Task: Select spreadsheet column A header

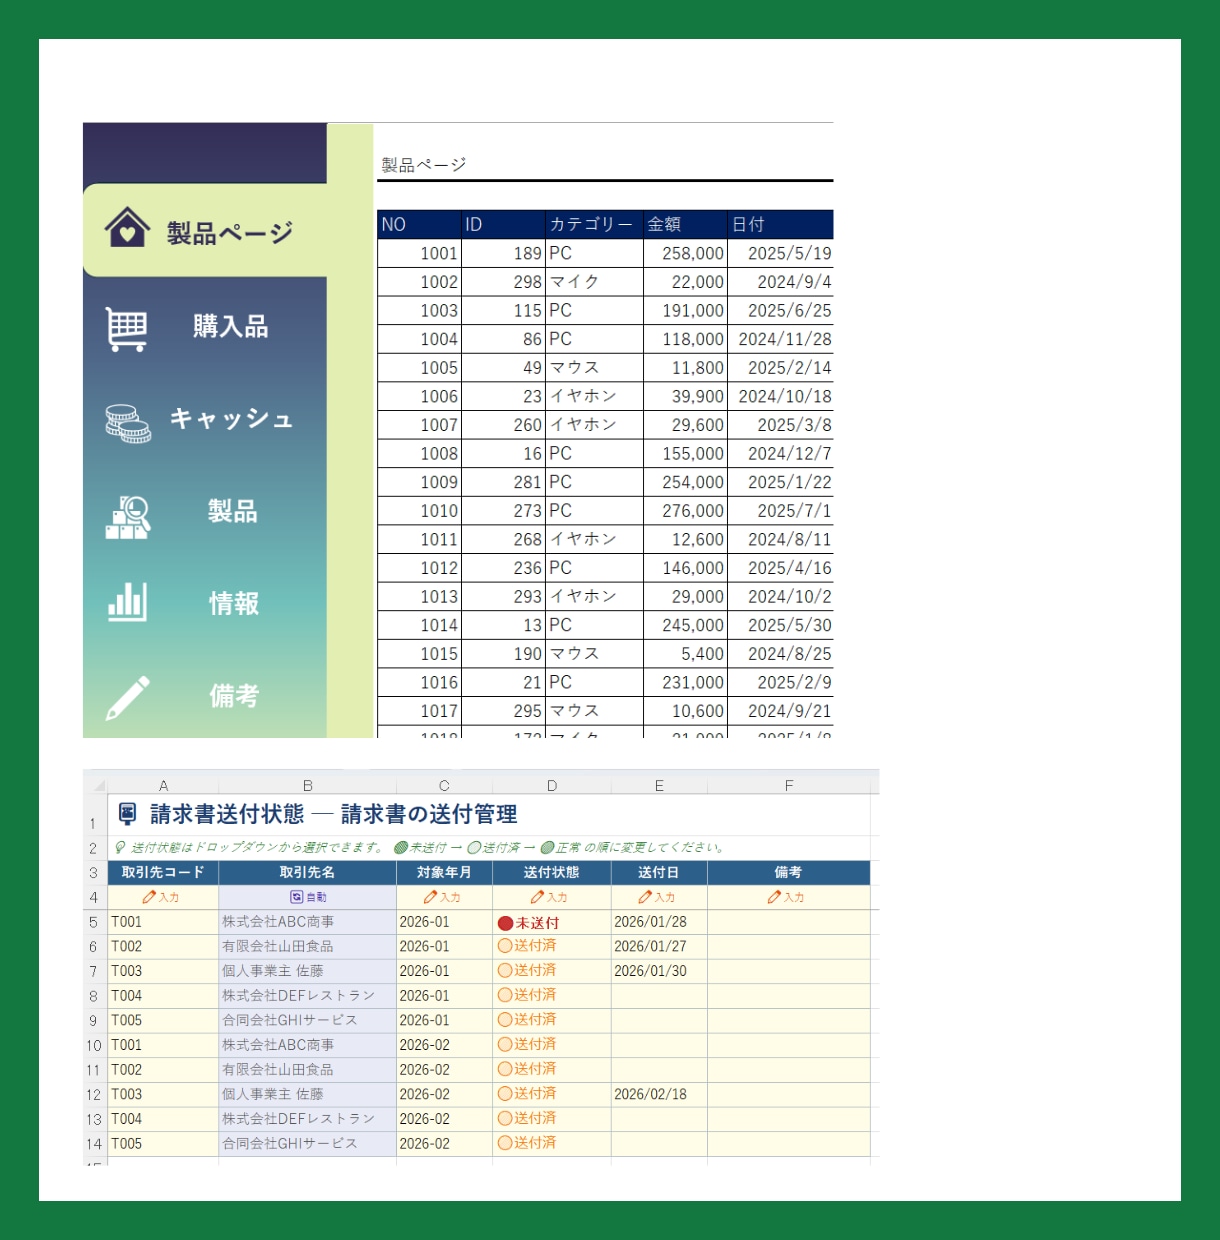Action: coord(163,785)
